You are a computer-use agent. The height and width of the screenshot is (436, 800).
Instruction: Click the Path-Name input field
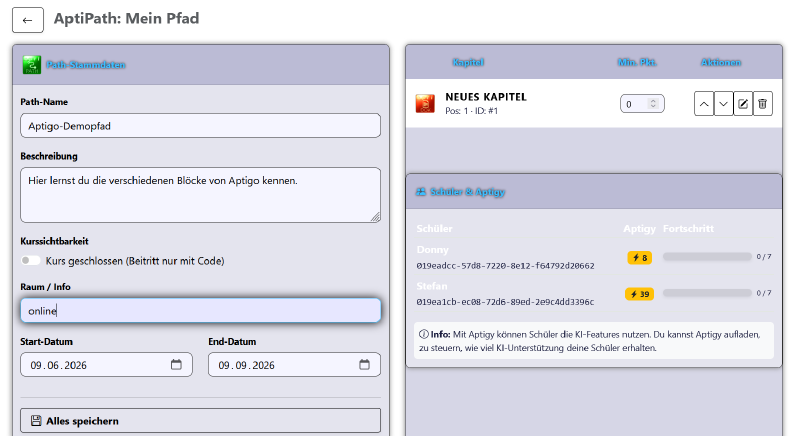[x=201, y=125]
